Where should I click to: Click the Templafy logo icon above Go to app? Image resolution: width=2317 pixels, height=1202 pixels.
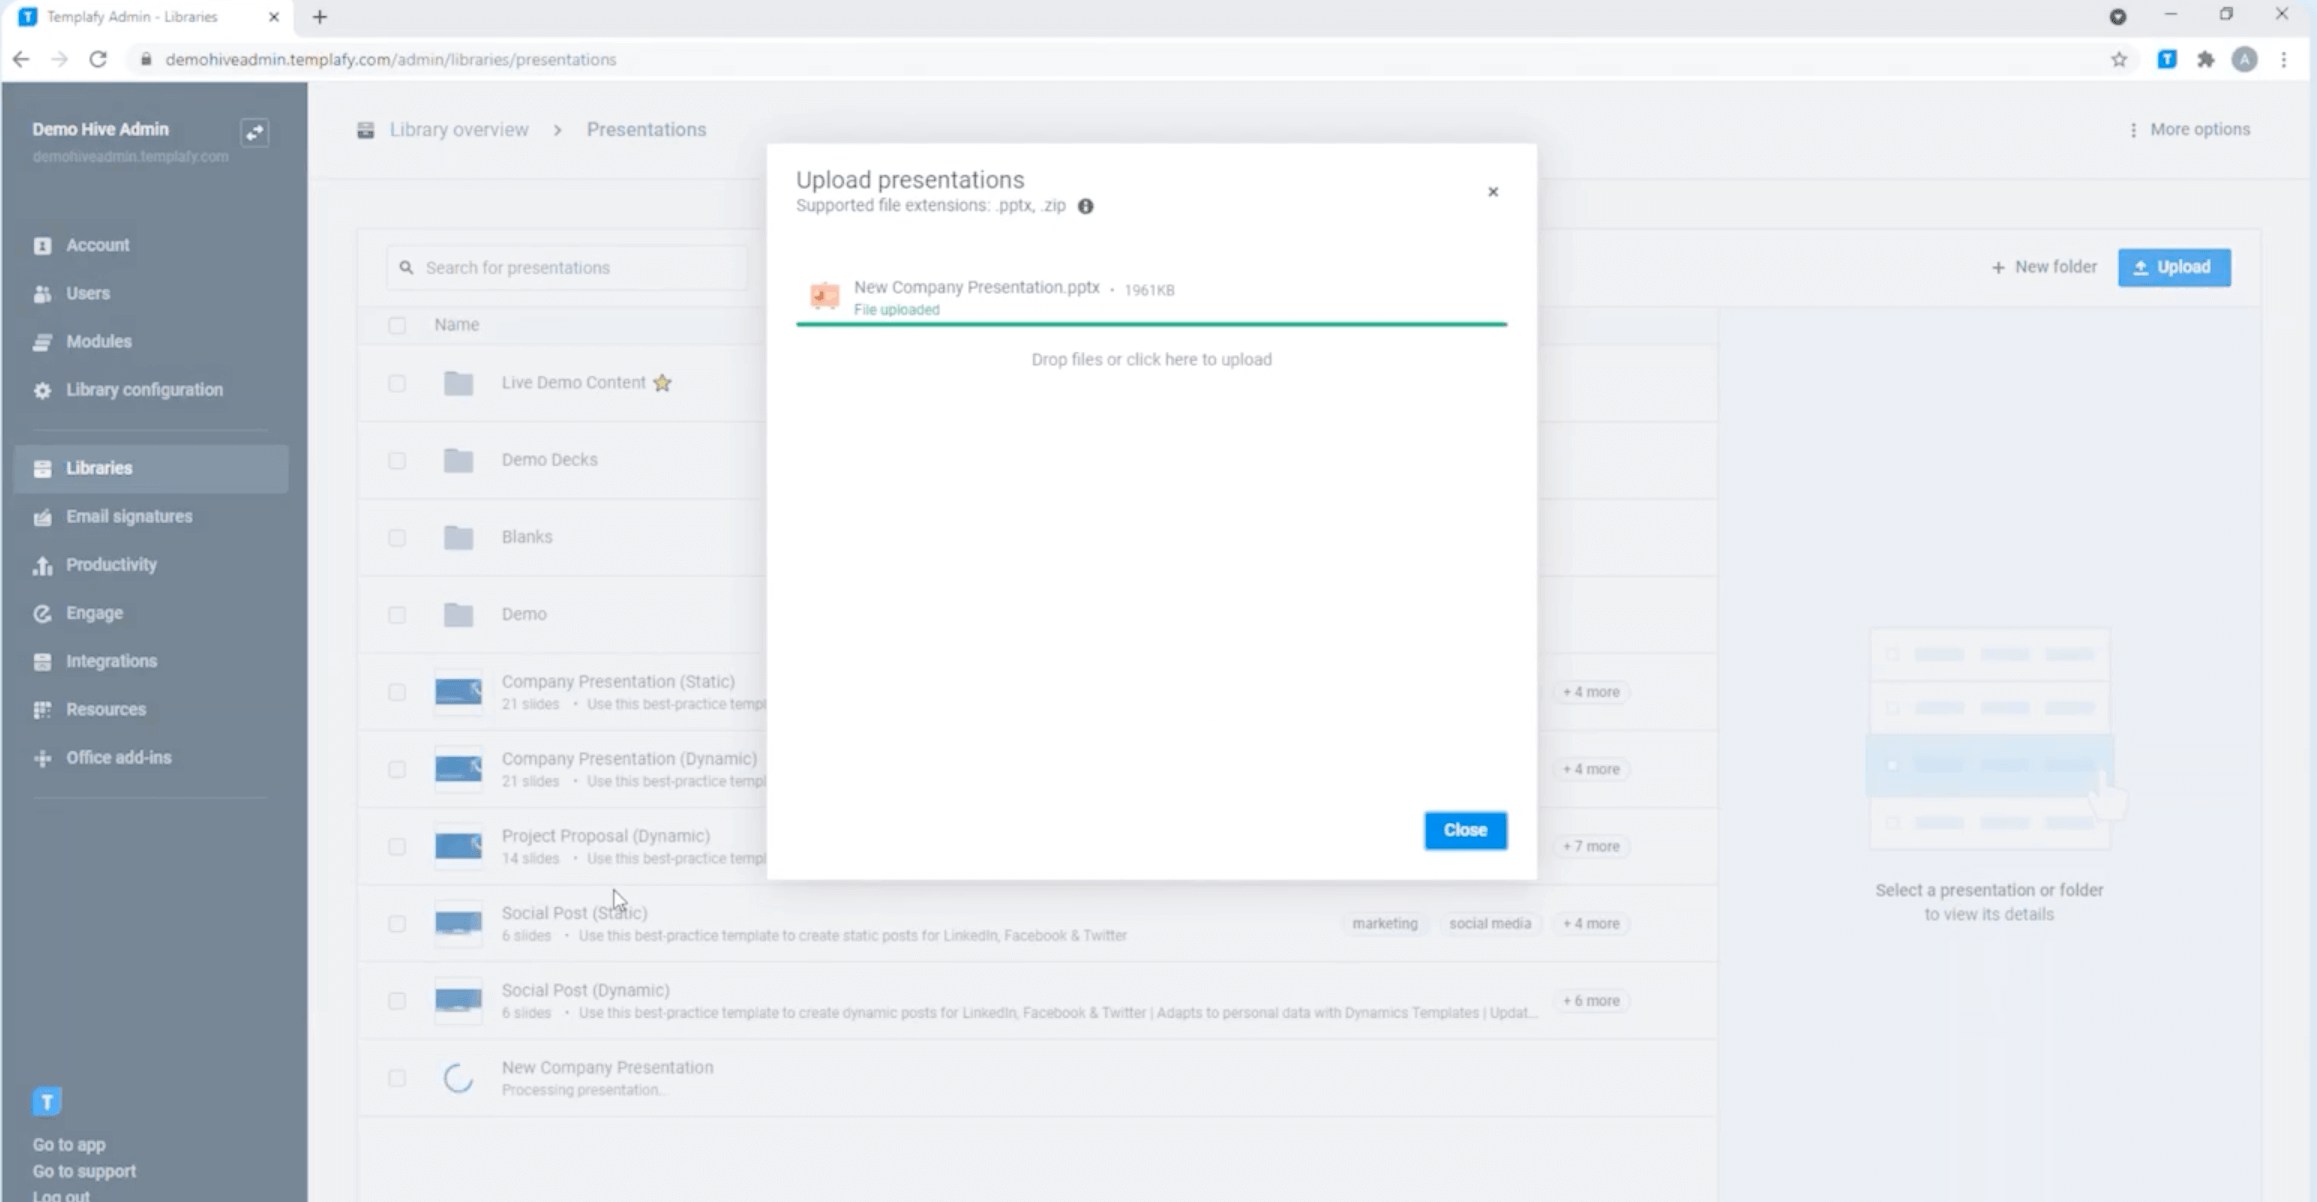tap(47, 1101)
